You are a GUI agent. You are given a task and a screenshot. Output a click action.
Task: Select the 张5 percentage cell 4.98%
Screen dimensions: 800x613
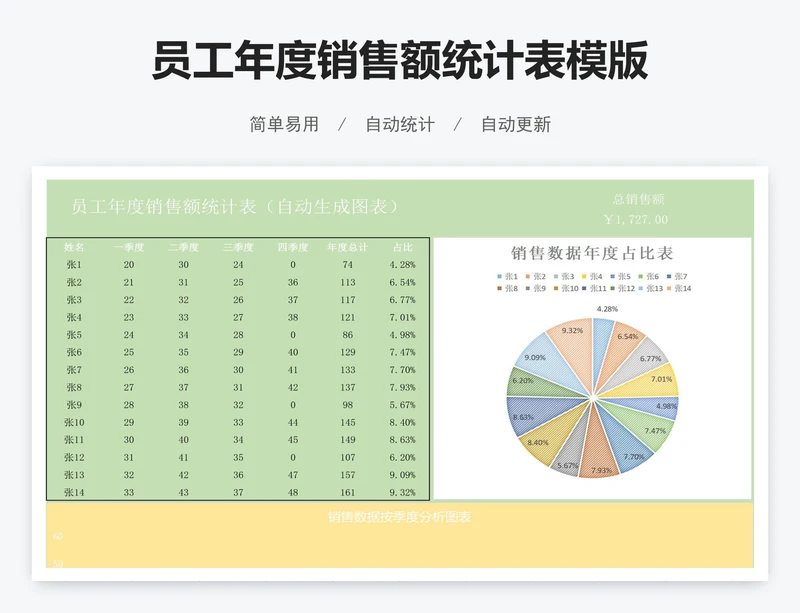tap(402, 335)
